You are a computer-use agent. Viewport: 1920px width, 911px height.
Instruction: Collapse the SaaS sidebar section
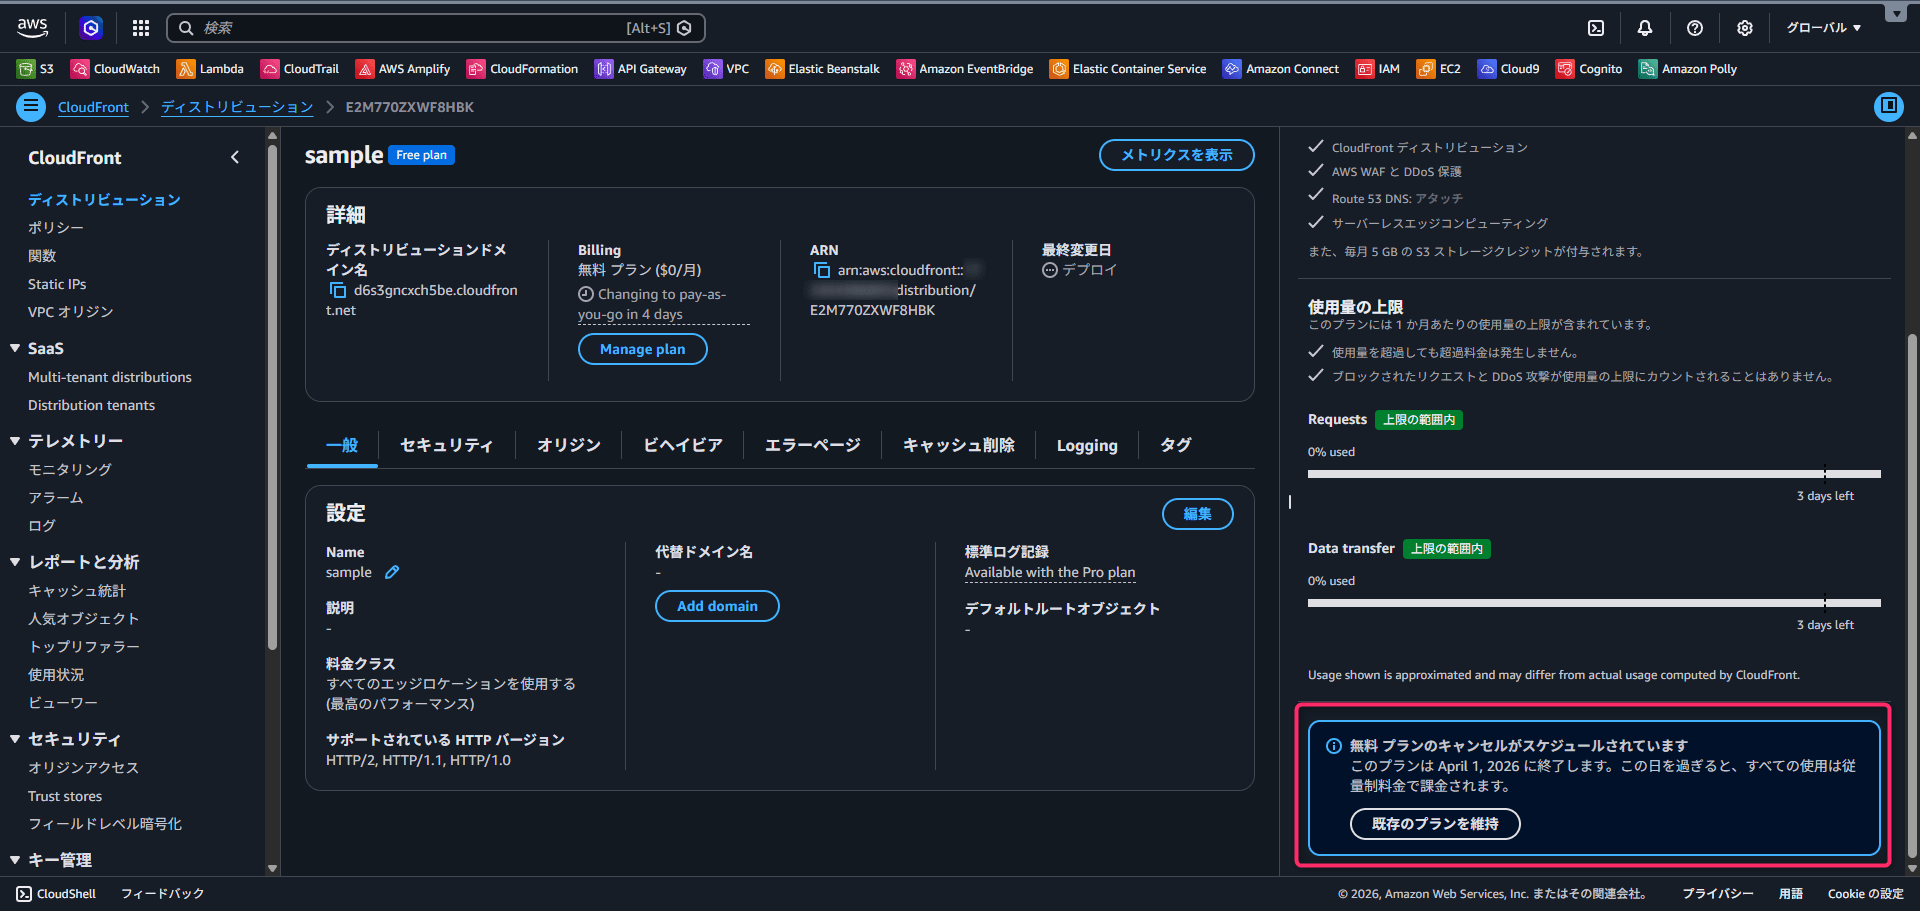pos(15,348)
